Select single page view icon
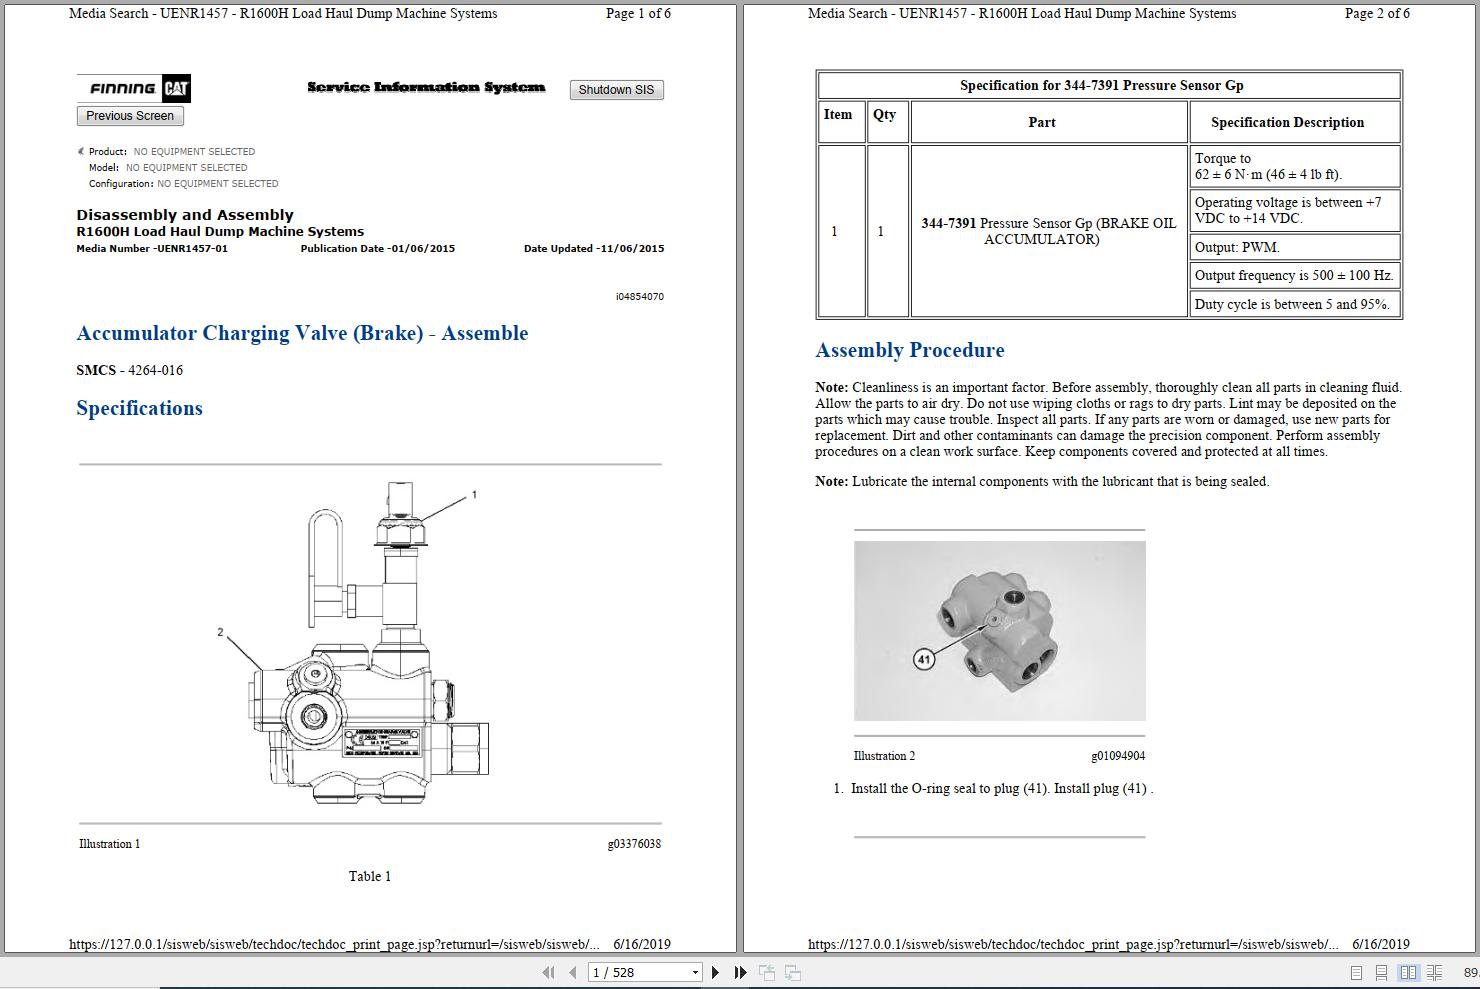 [x=1356, y=971]
